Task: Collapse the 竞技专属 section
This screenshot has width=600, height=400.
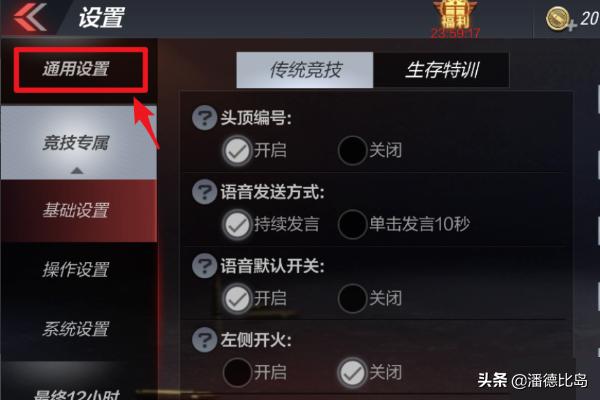Action: 79,143
